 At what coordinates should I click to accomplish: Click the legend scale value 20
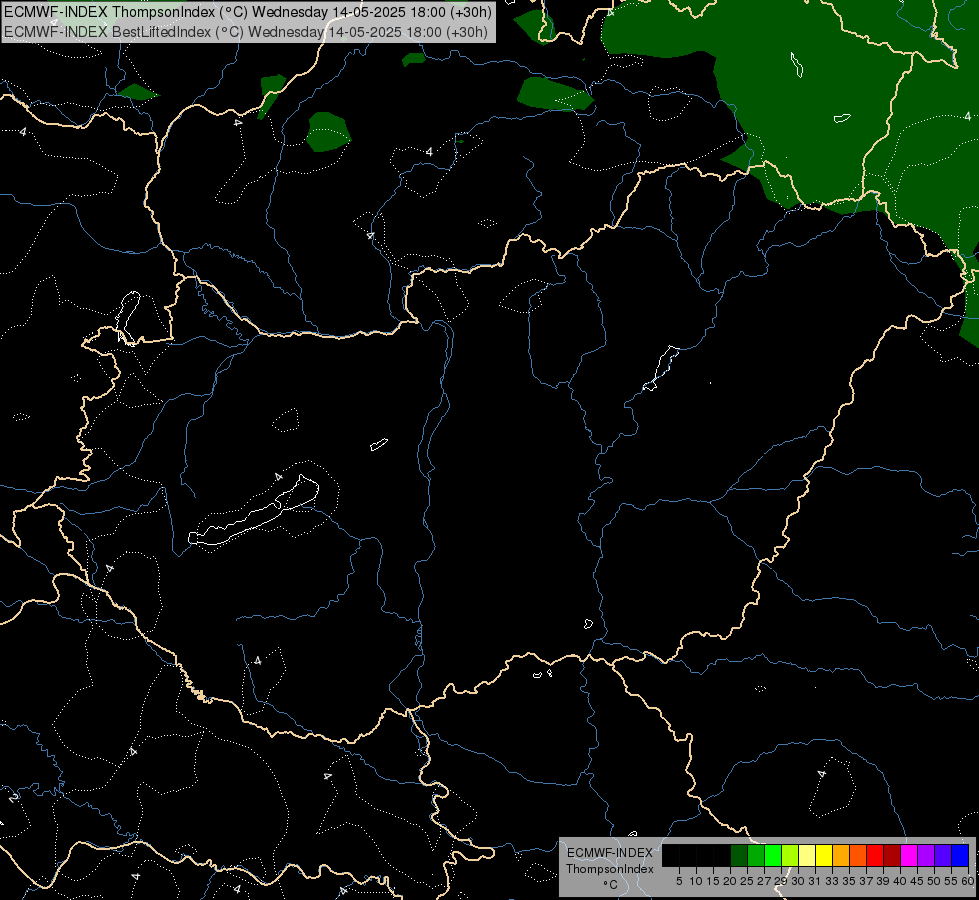730,881
